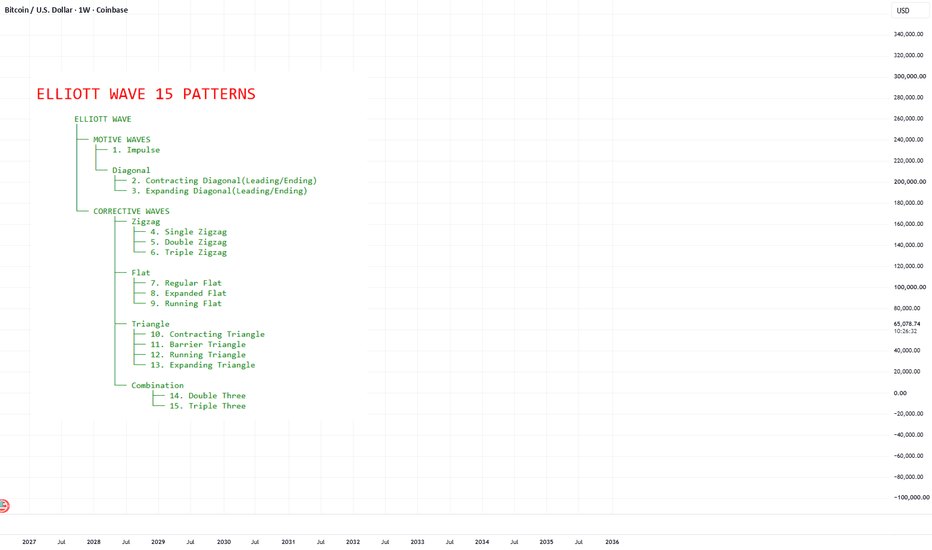Click the current price label 65,078.74

907,324
